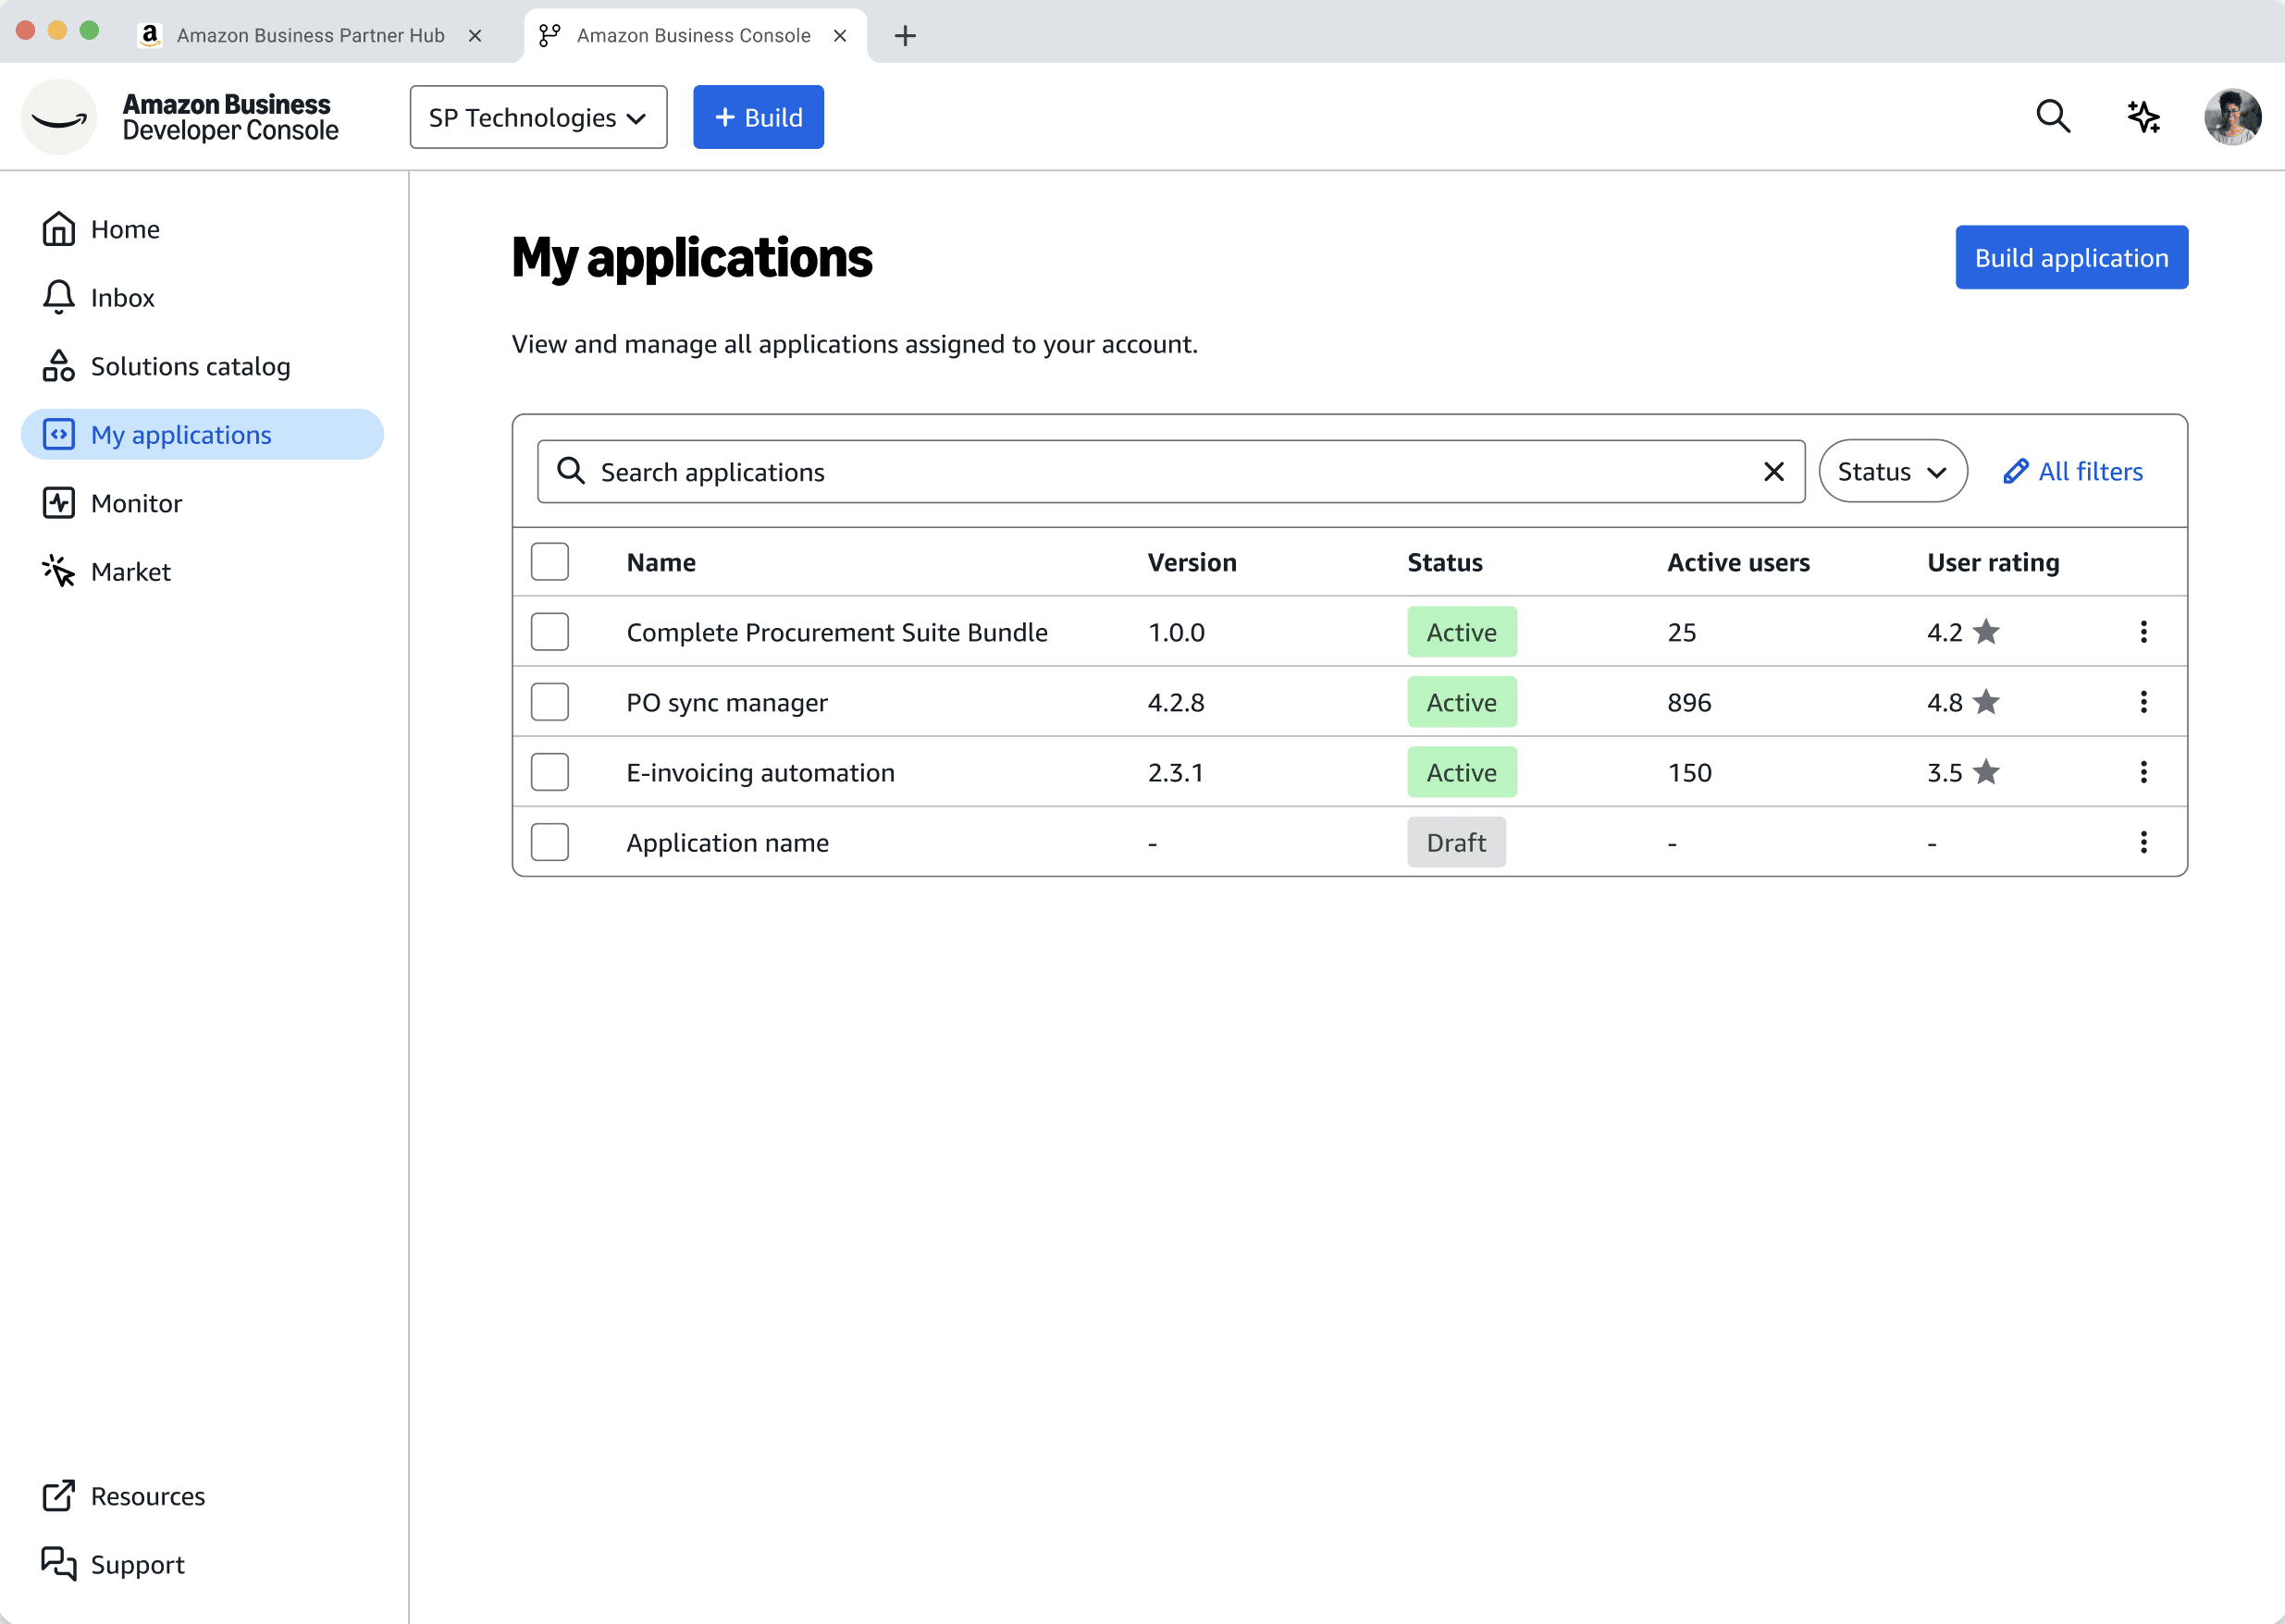
Task: Open the Inbox bell icon
Action: coord(59,297)
